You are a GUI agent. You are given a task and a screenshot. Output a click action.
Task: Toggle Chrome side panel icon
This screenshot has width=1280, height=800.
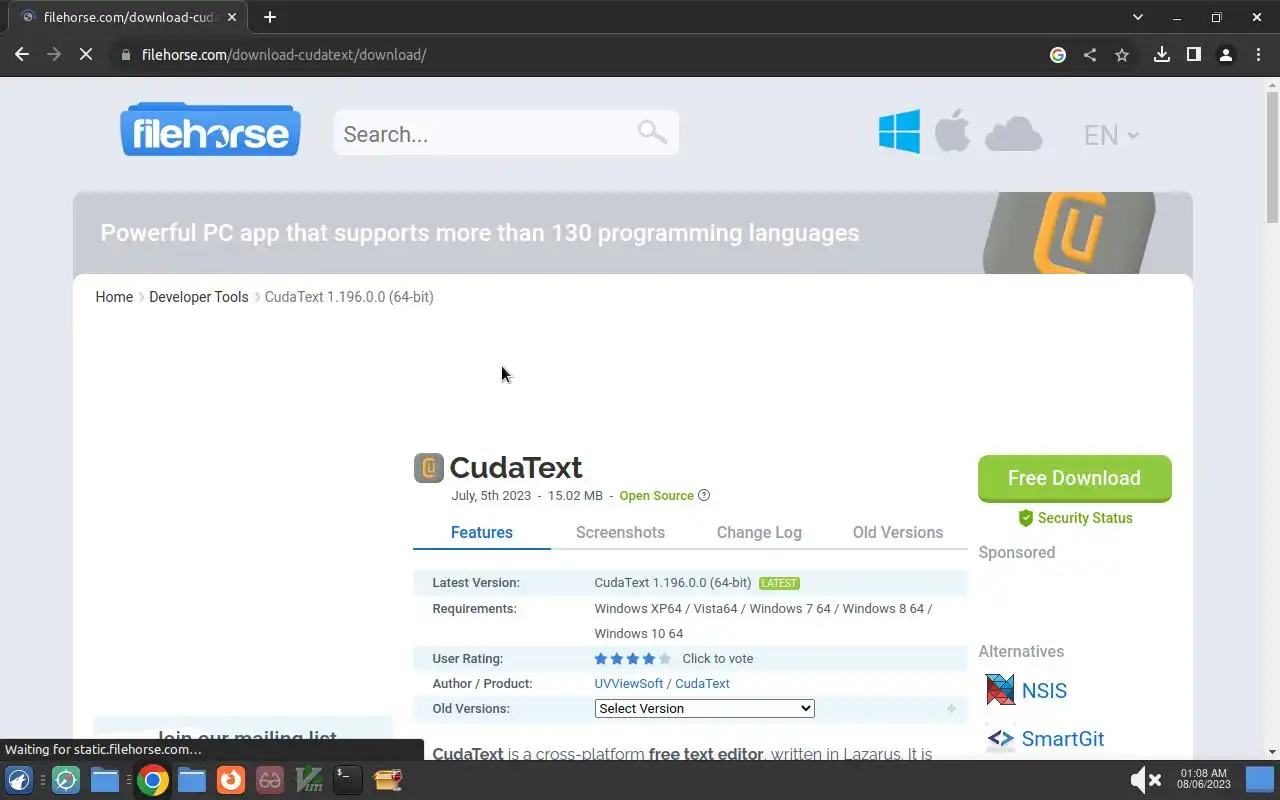(1193, 55)
